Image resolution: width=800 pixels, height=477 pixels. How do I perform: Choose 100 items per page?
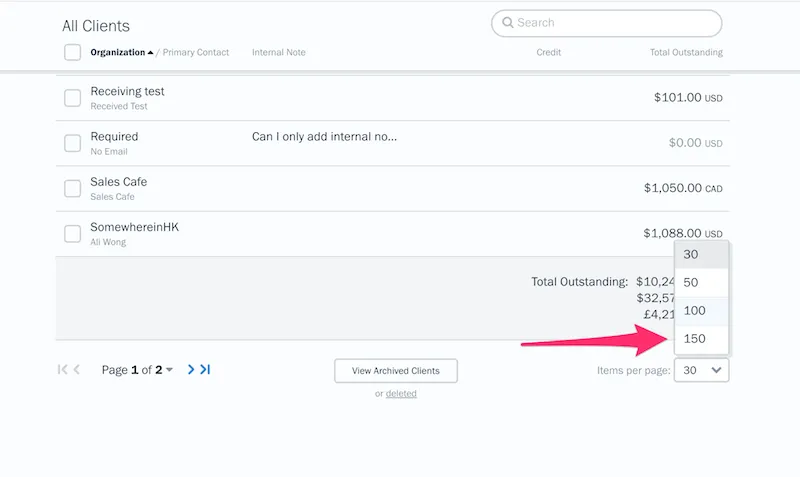point(695,310)
